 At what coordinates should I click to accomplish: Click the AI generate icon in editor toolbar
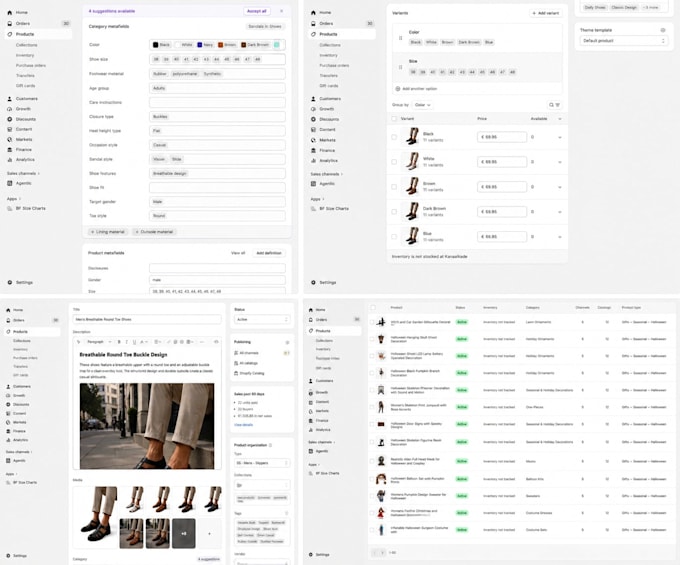78,342
